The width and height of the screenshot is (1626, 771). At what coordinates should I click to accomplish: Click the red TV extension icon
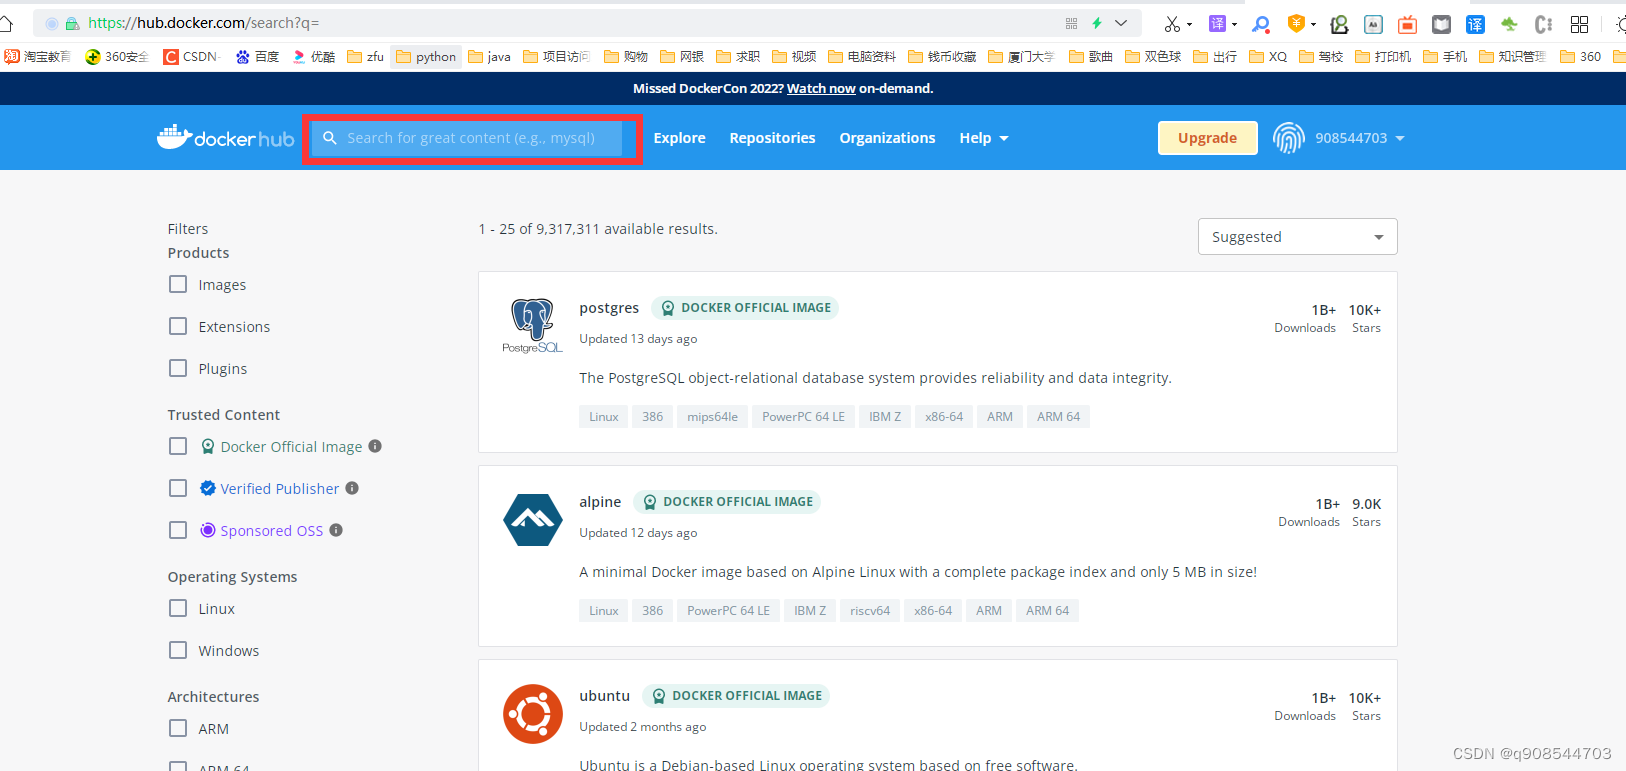coord(1408,24)
